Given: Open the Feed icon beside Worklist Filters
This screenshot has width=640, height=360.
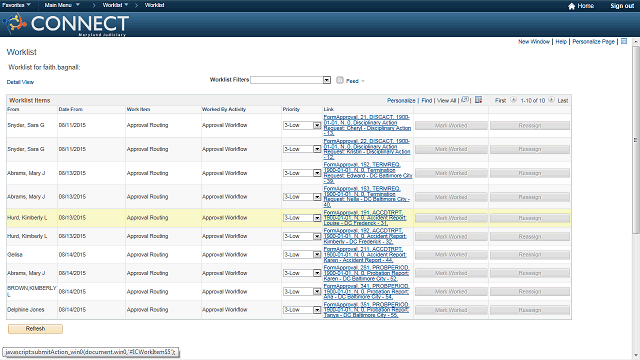Looking at the screenshot, I should coord(340,80).
